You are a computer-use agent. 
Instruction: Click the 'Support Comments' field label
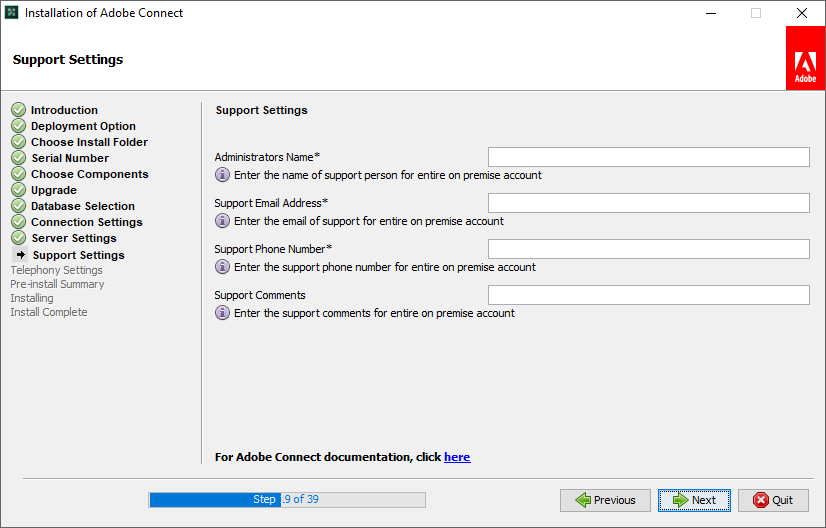[x=260, y=295]
